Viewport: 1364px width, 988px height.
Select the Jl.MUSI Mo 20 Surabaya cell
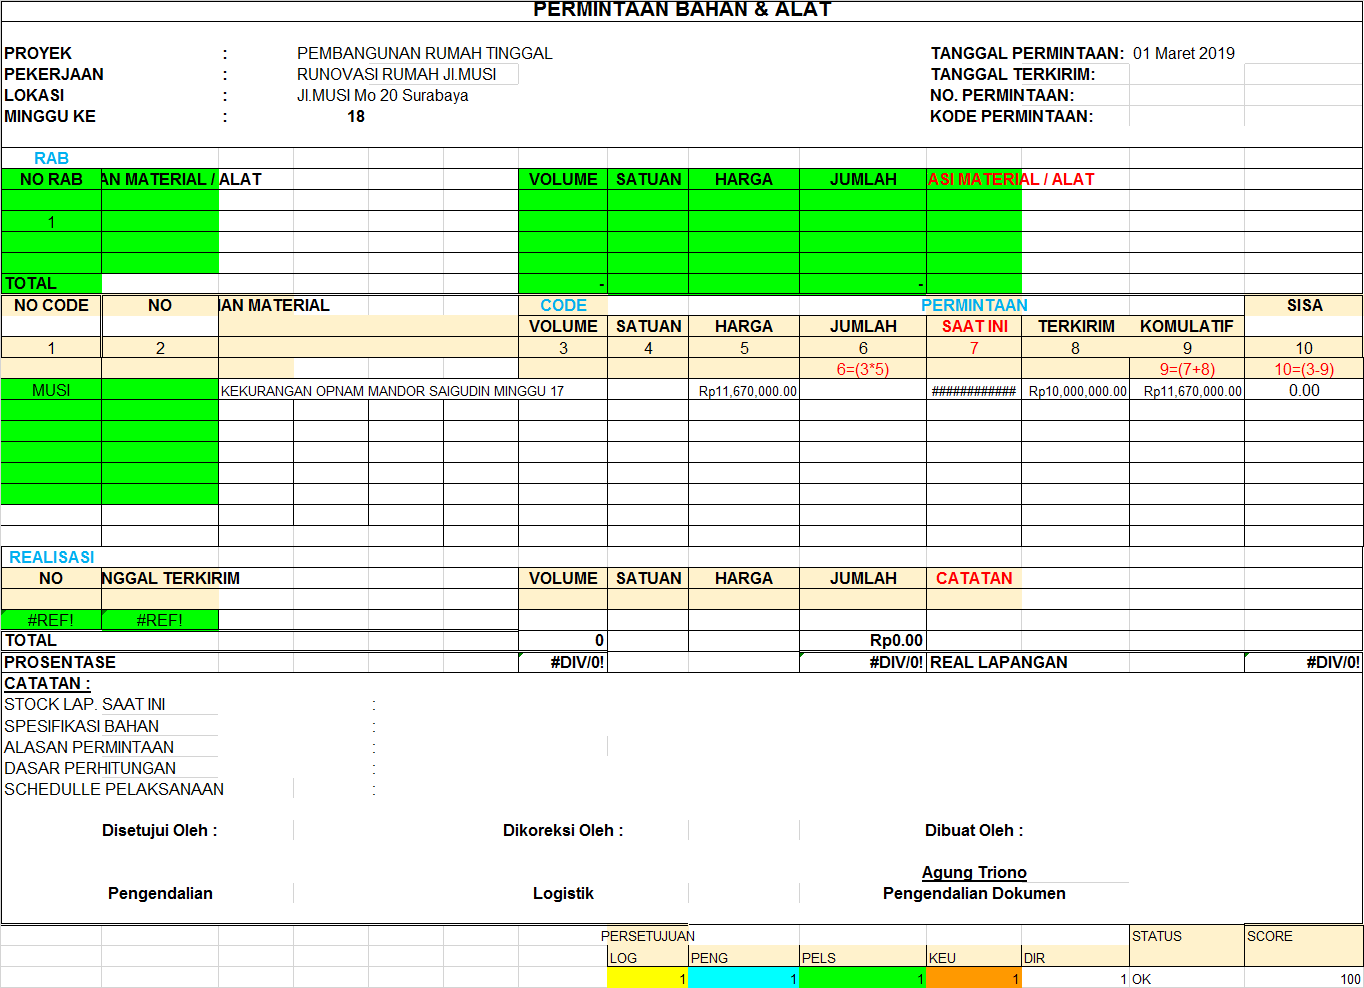click(x=383, y=95)
